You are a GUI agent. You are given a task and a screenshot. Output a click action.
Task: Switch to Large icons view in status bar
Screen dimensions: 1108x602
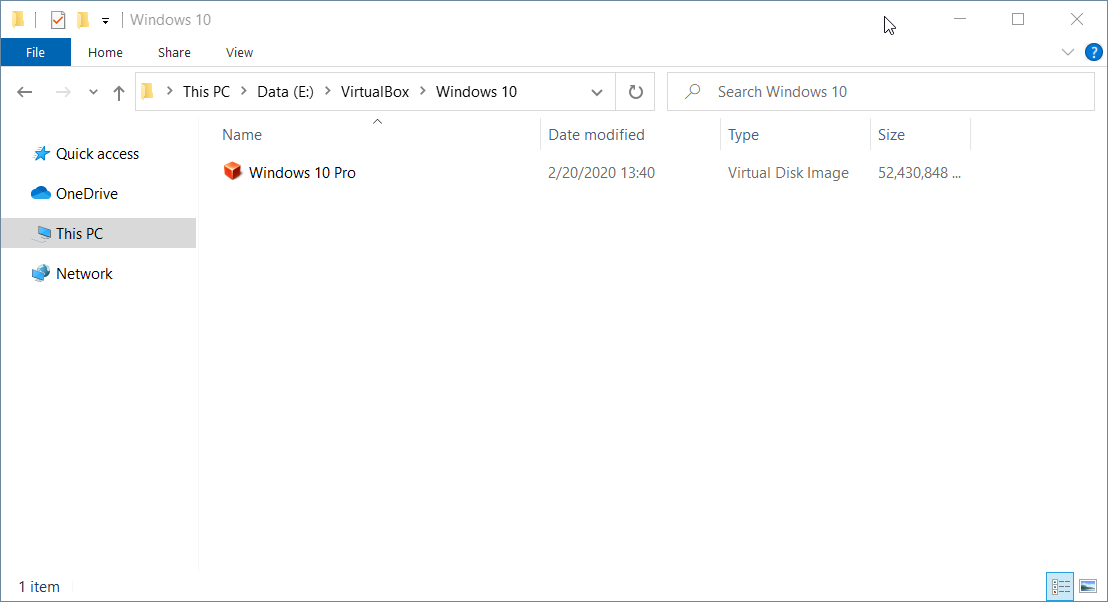pos(1088,586)
